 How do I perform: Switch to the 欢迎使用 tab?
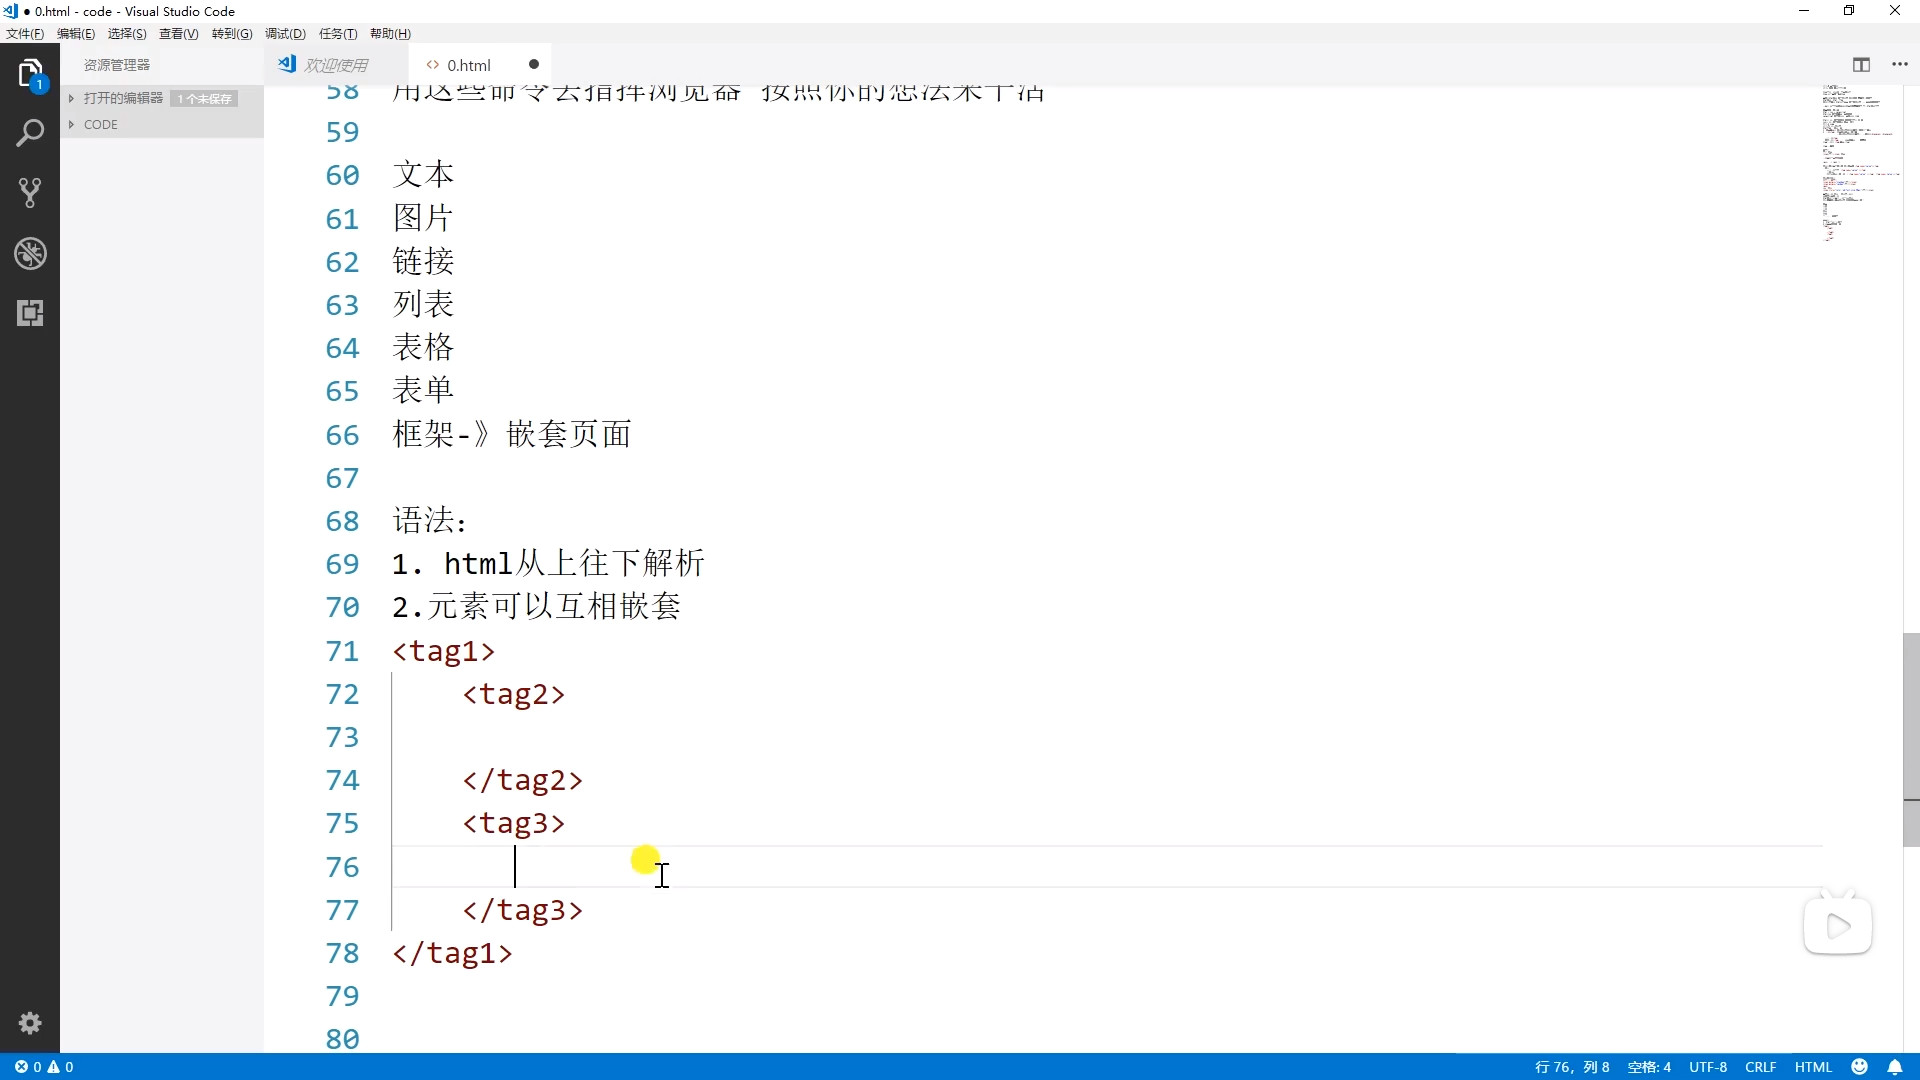click(335, 65)
